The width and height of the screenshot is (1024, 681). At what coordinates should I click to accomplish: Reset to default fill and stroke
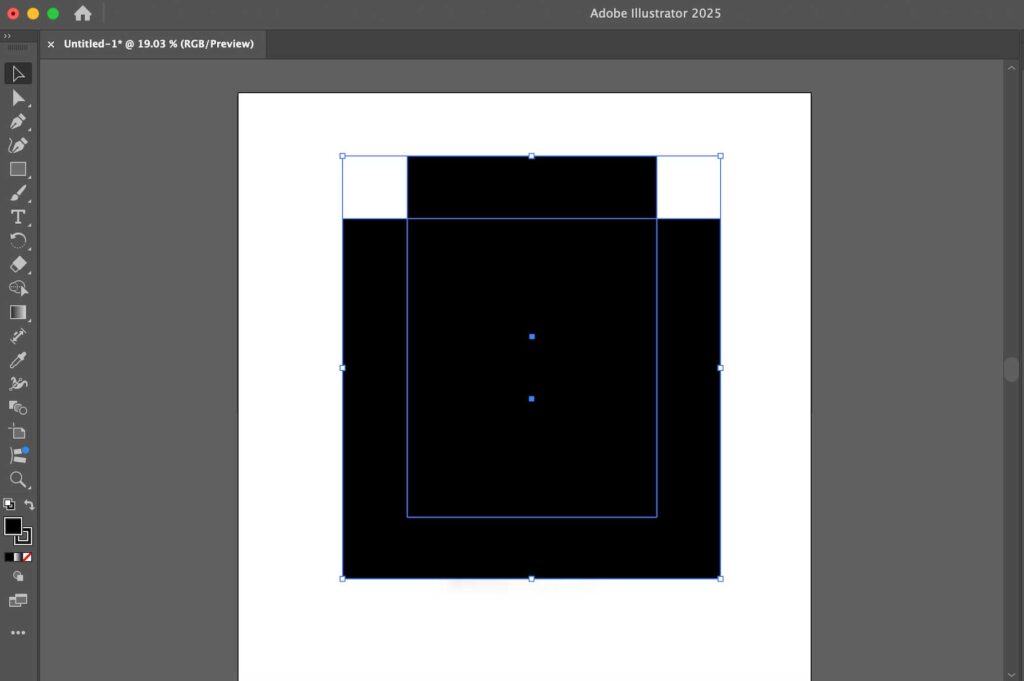click(8, 505)
